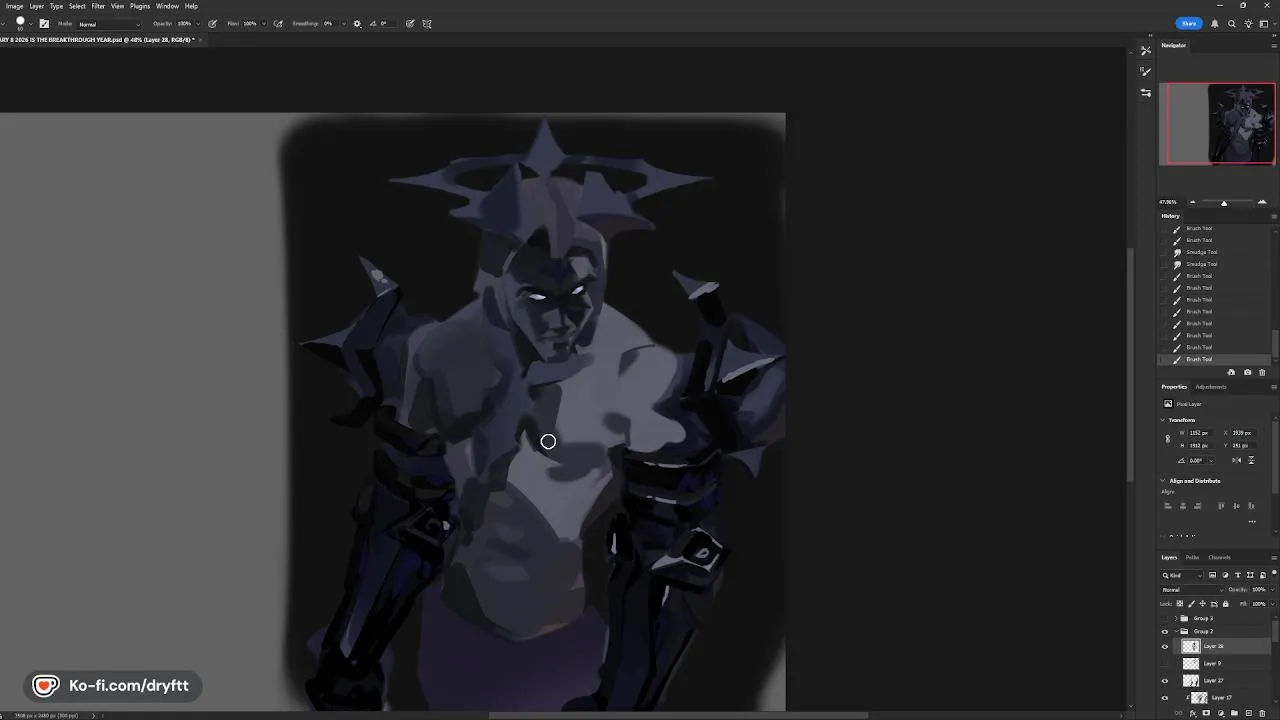Create new snapshot camera icon in History
Image resolution: width=1280 pixels, height=720 pixels.
click(x=1247, y=372)
